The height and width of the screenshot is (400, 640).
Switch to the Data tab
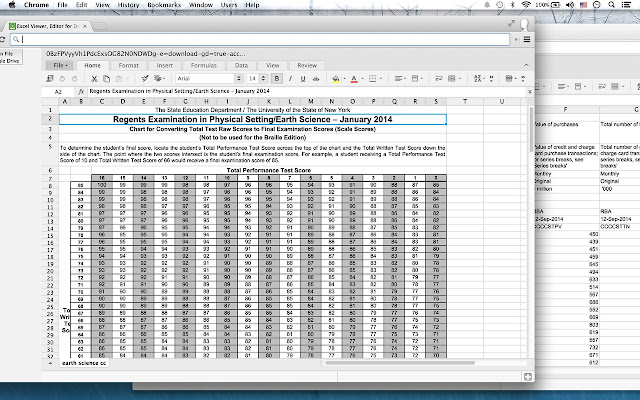241,65
